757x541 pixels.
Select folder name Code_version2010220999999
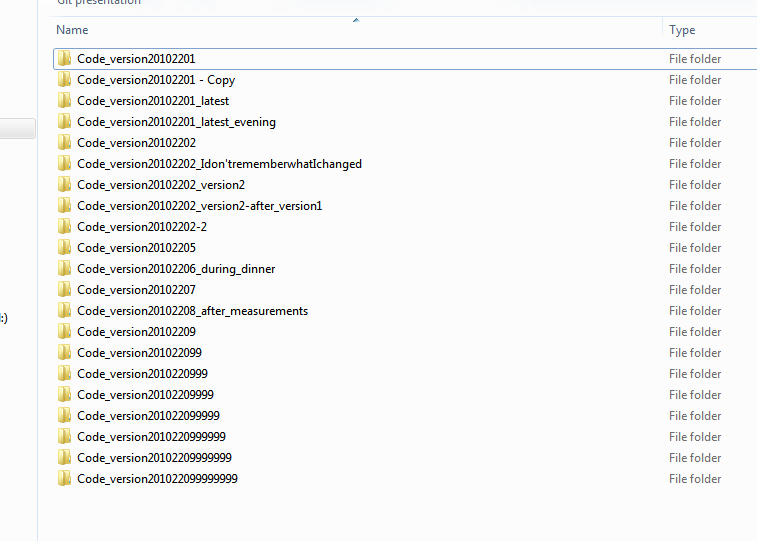[152, 437]
